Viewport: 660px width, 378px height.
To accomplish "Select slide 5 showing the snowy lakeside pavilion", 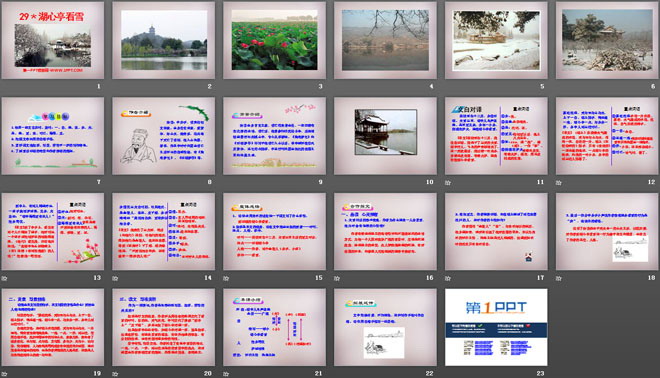I will point(496,40).
